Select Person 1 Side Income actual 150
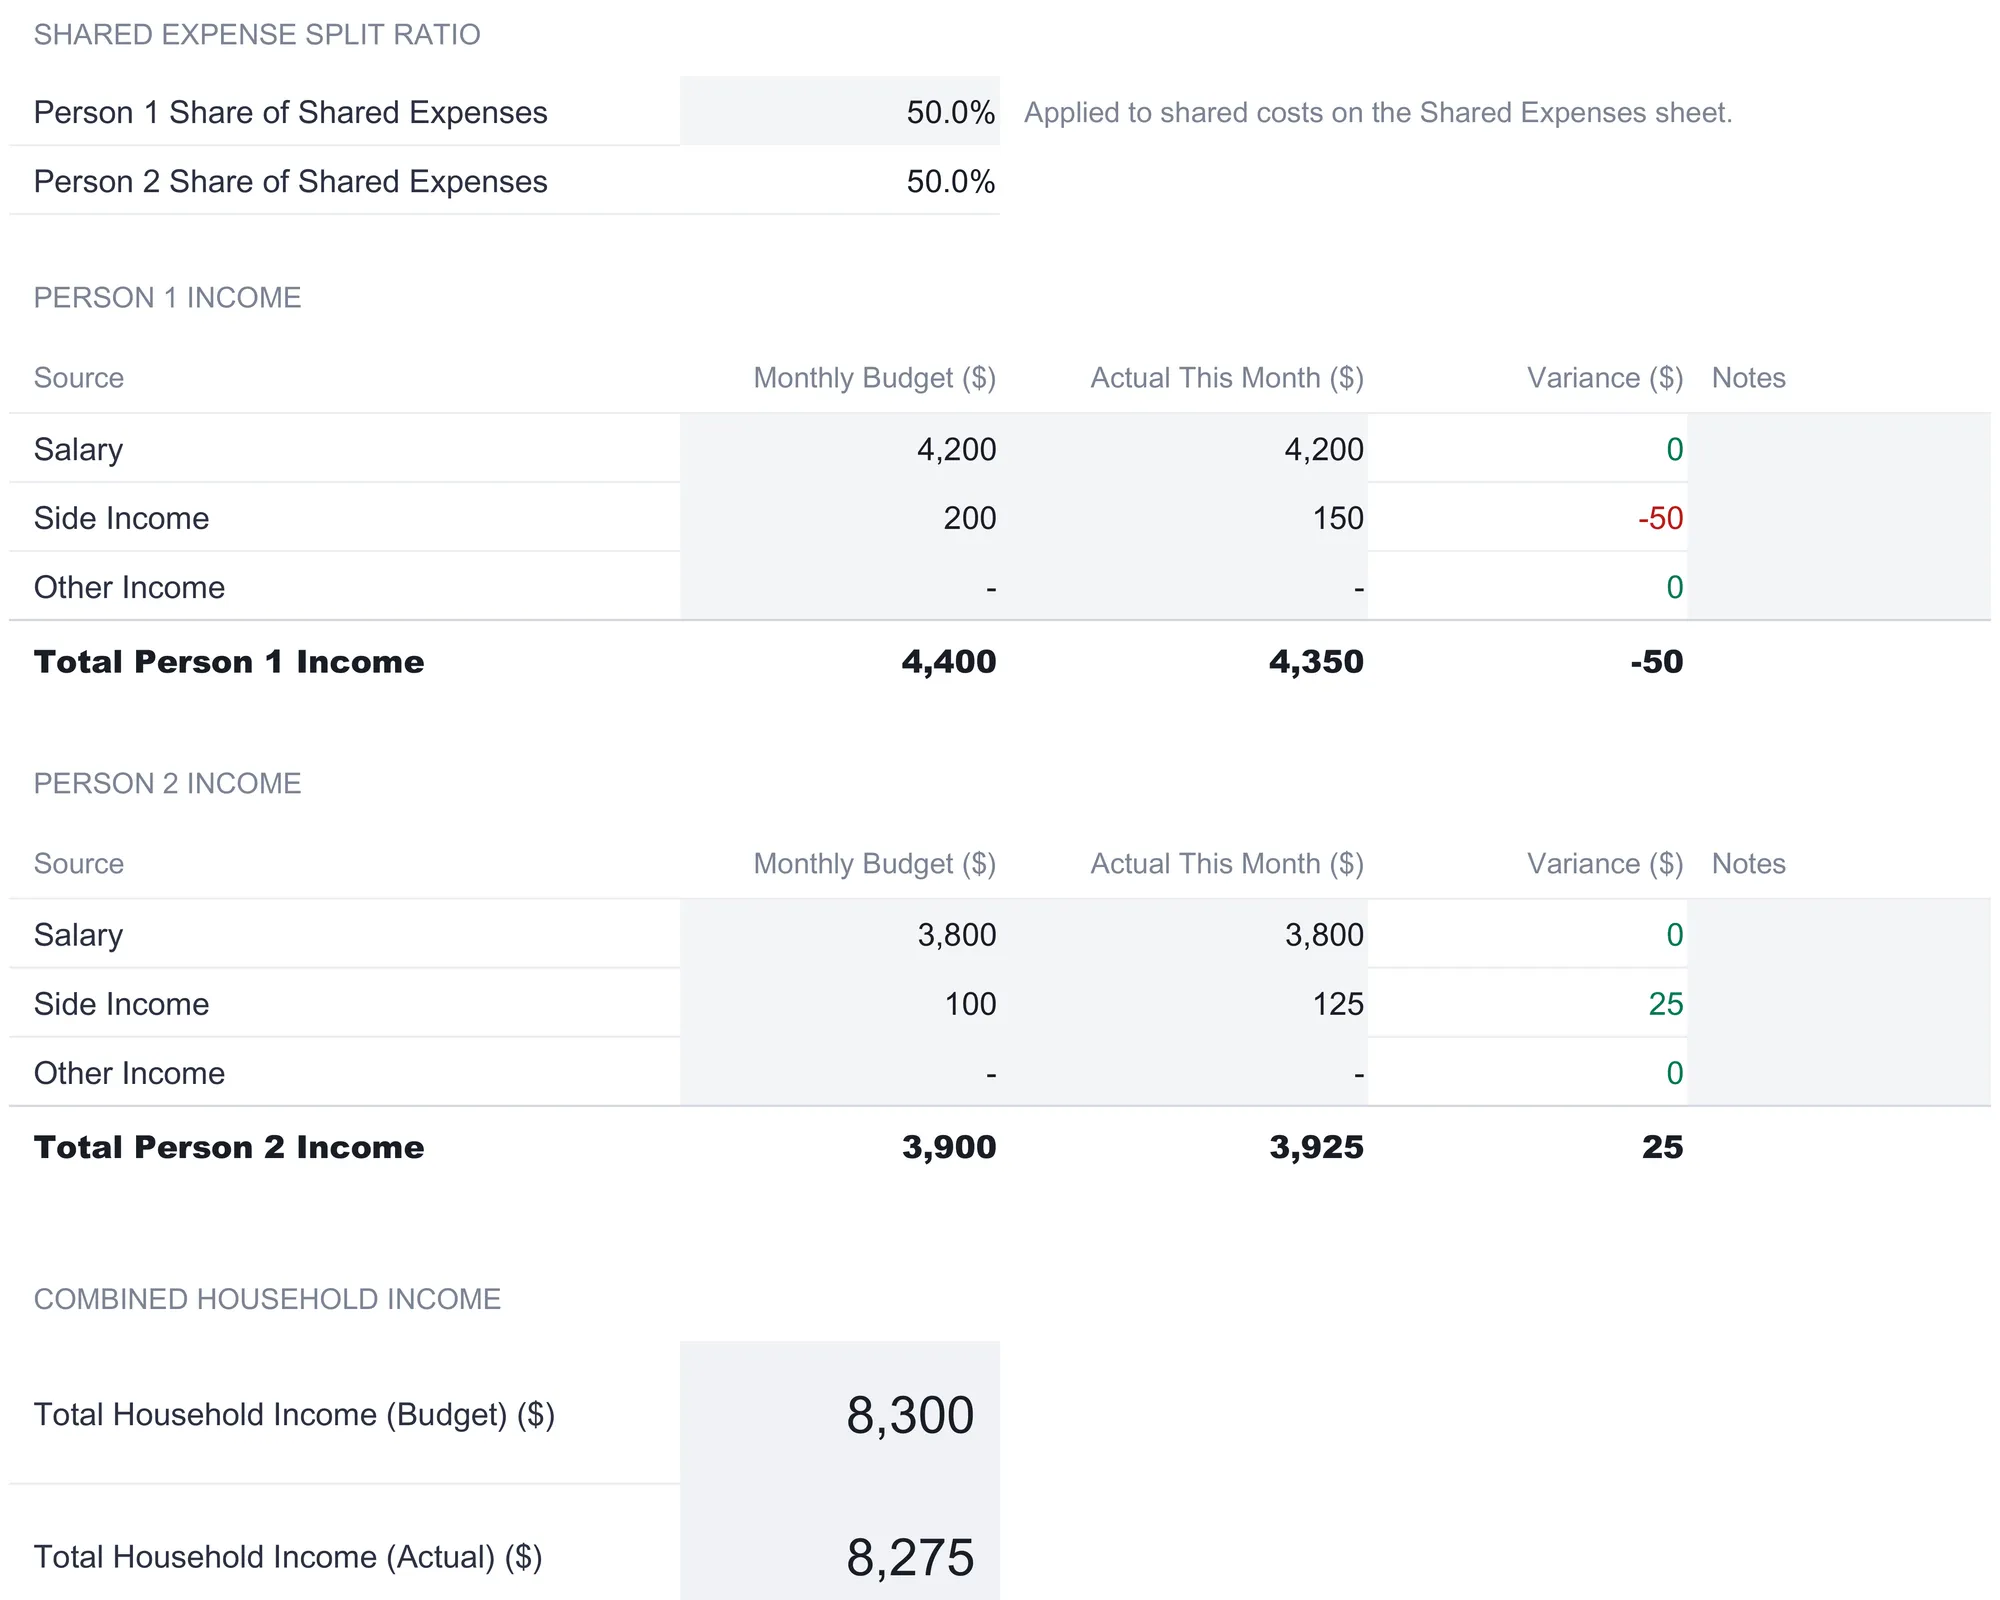The width and height of the screenshot is (2000, 1600). (x=1184, y=518)
